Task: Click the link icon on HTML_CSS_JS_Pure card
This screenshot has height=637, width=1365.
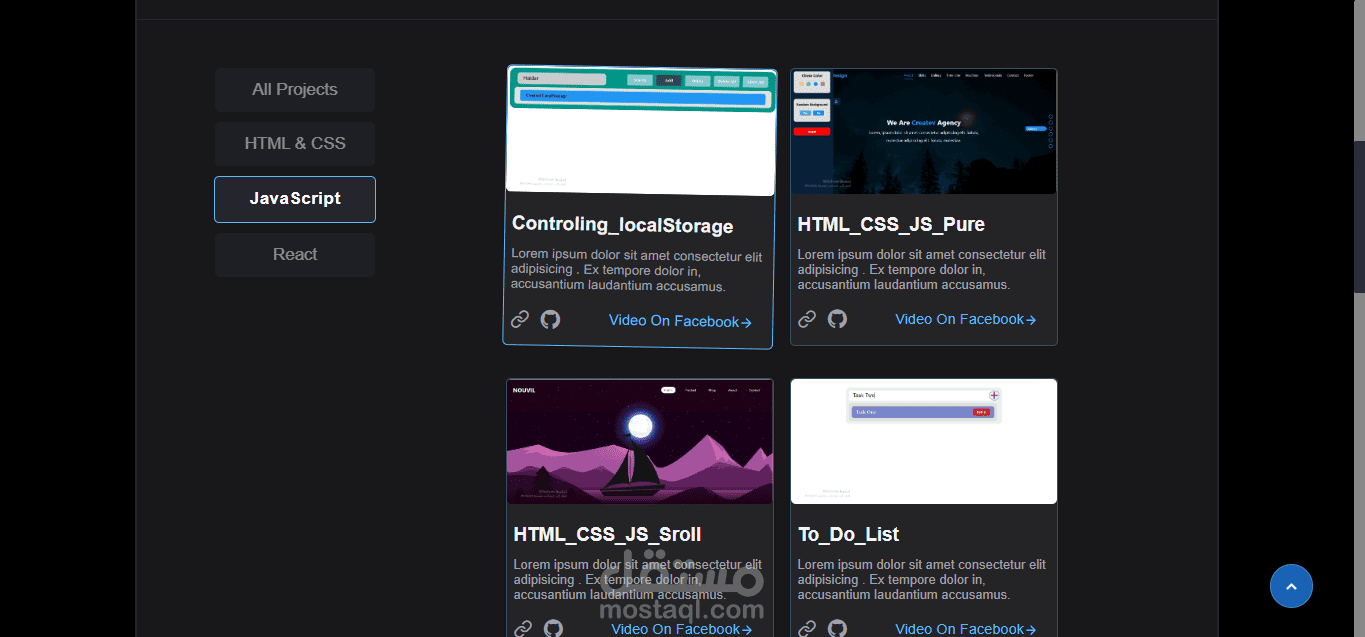Action: click(x=807, y=319)
